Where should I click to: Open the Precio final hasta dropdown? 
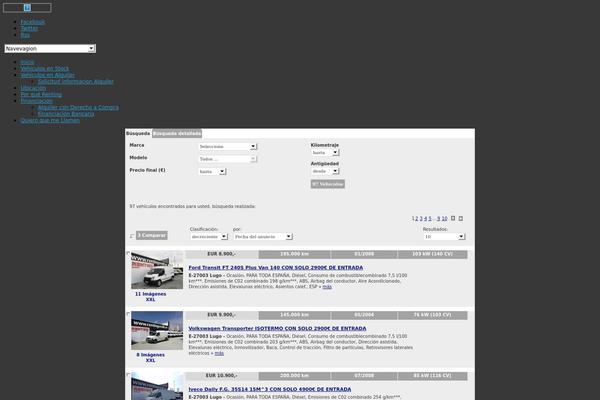[x=212, y=171]
